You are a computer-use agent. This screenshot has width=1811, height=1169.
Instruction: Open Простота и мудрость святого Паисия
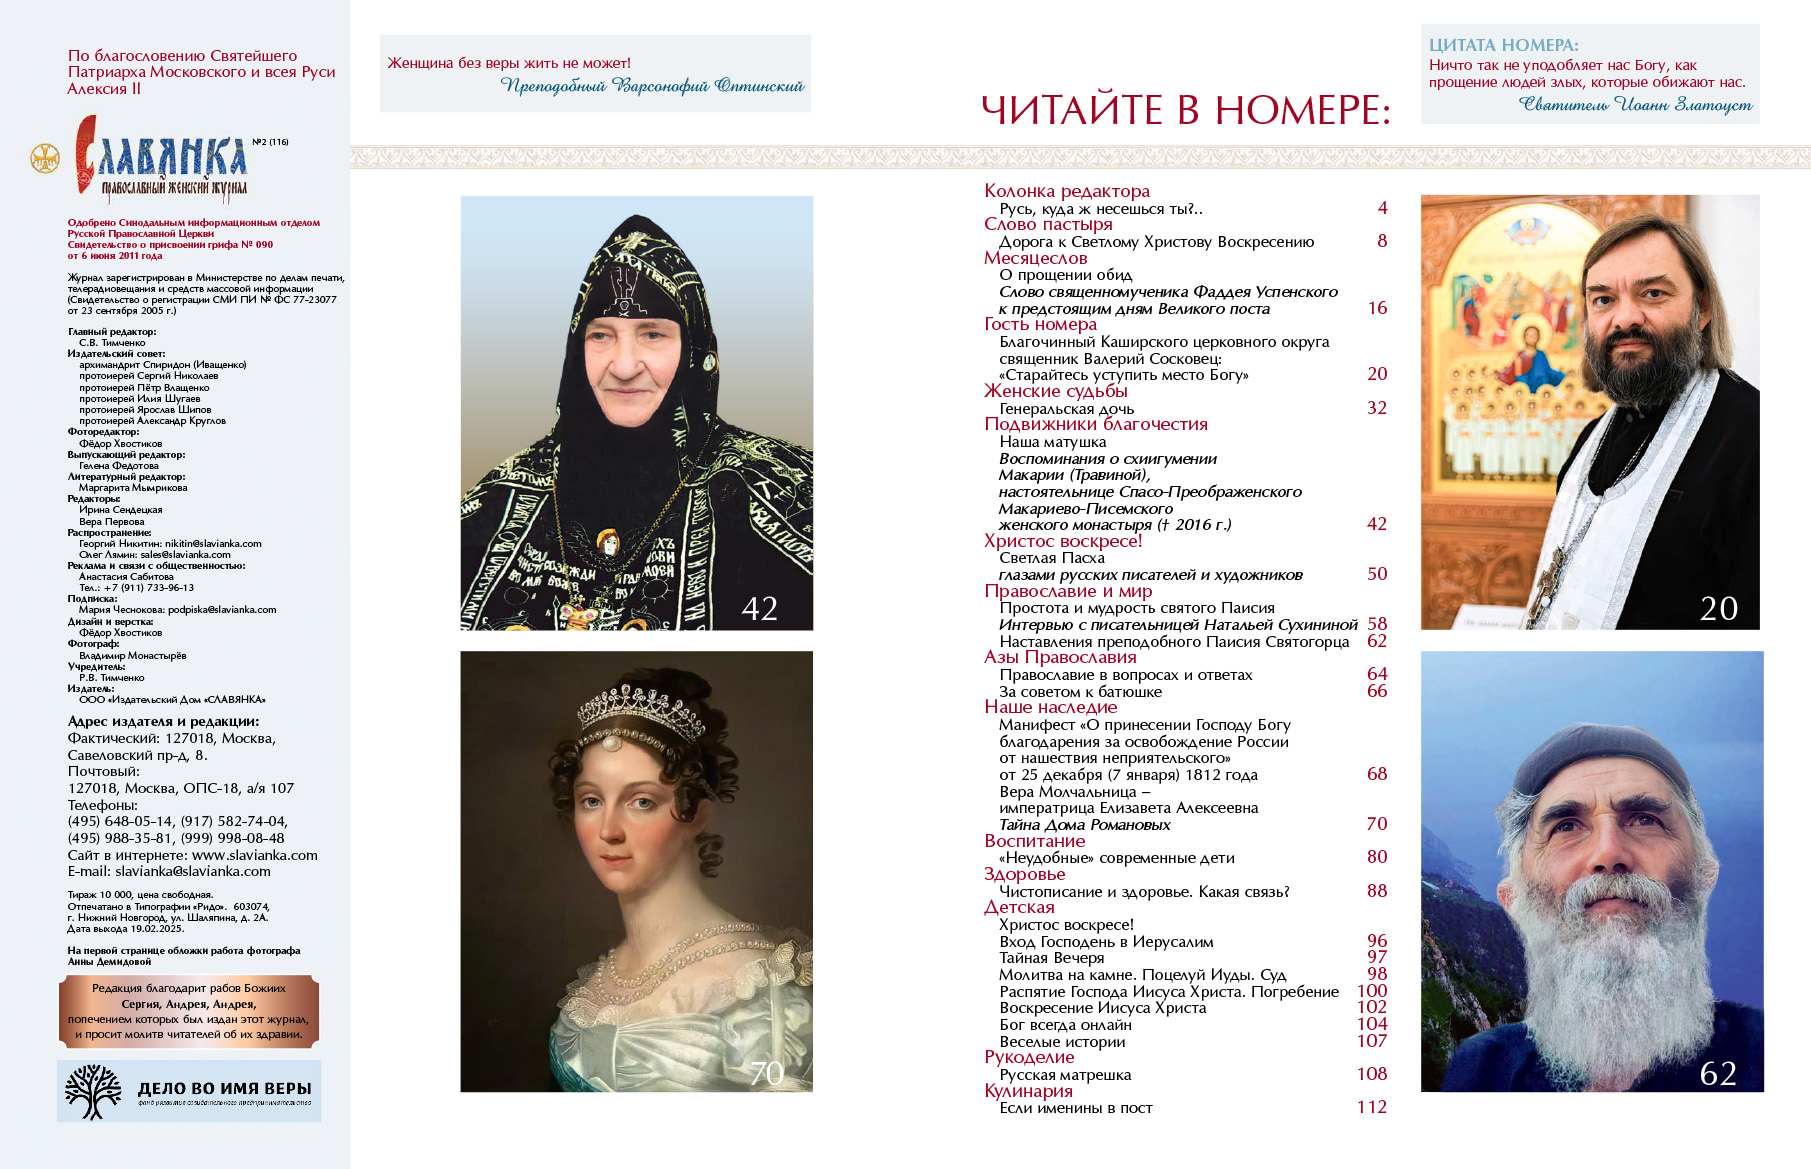click(1137, 608)
